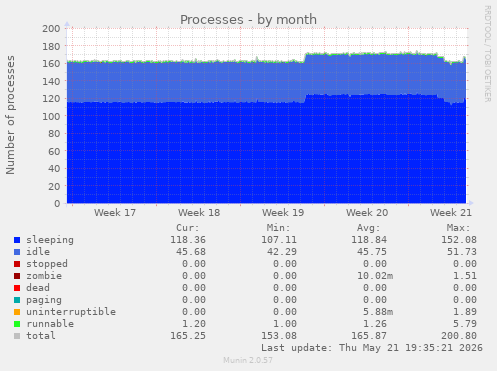
Task: Click the y-axis tick label 100
Action: coord(51,116)
